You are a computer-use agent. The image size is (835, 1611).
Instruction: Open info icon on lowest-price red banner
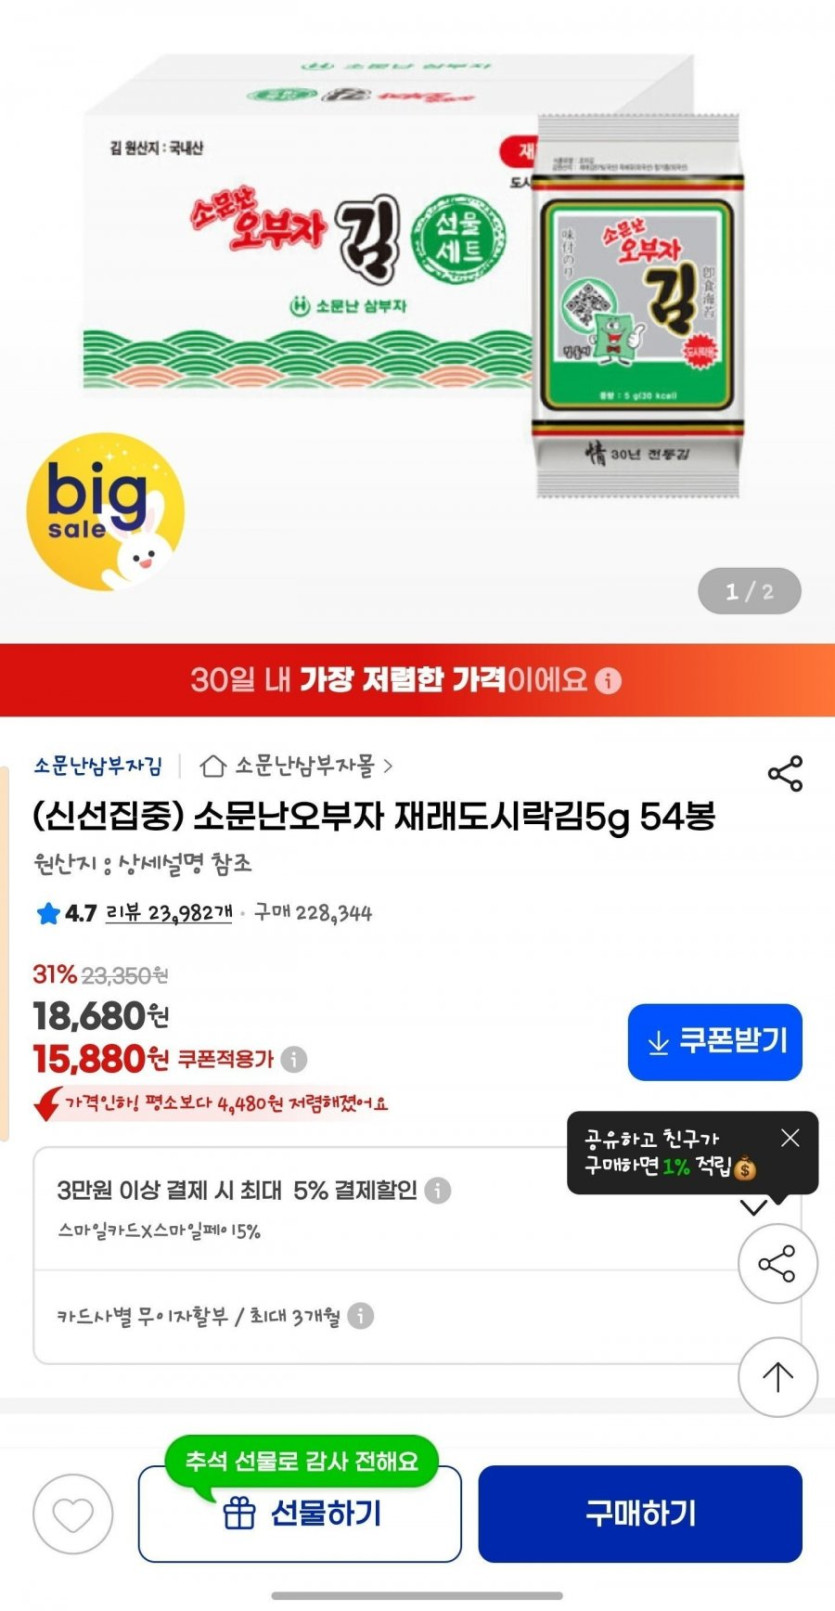(608, 681)
